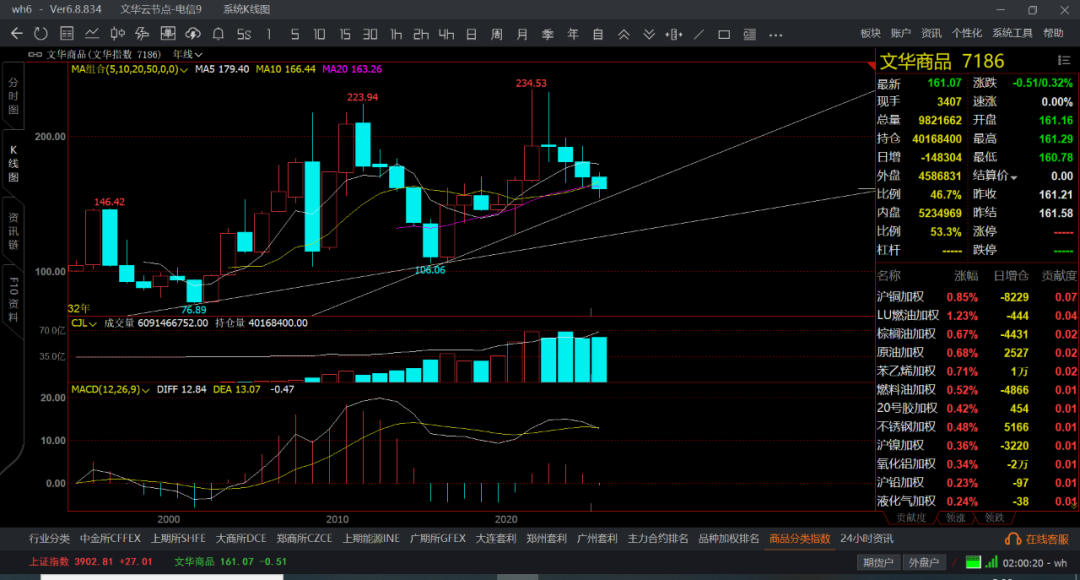Screen dimensions: 1080x580
Task: Select the 原油加权 row in the list
Action: tap(977, 353)
